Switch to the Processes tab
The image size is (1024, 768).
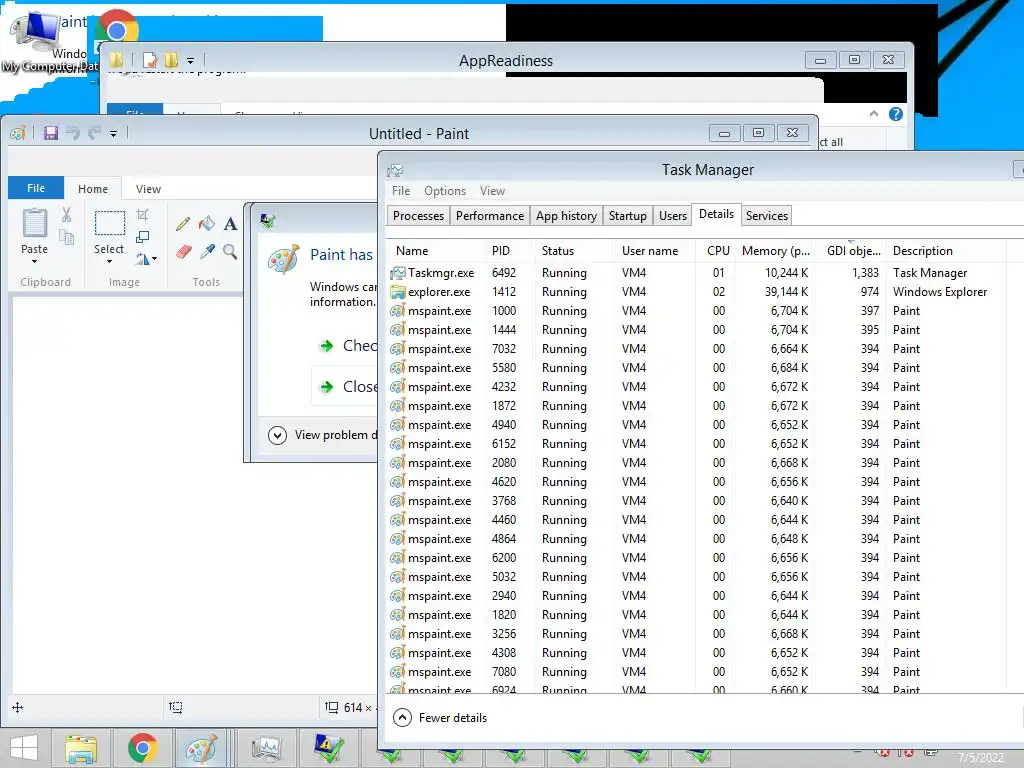click(418, 216)
